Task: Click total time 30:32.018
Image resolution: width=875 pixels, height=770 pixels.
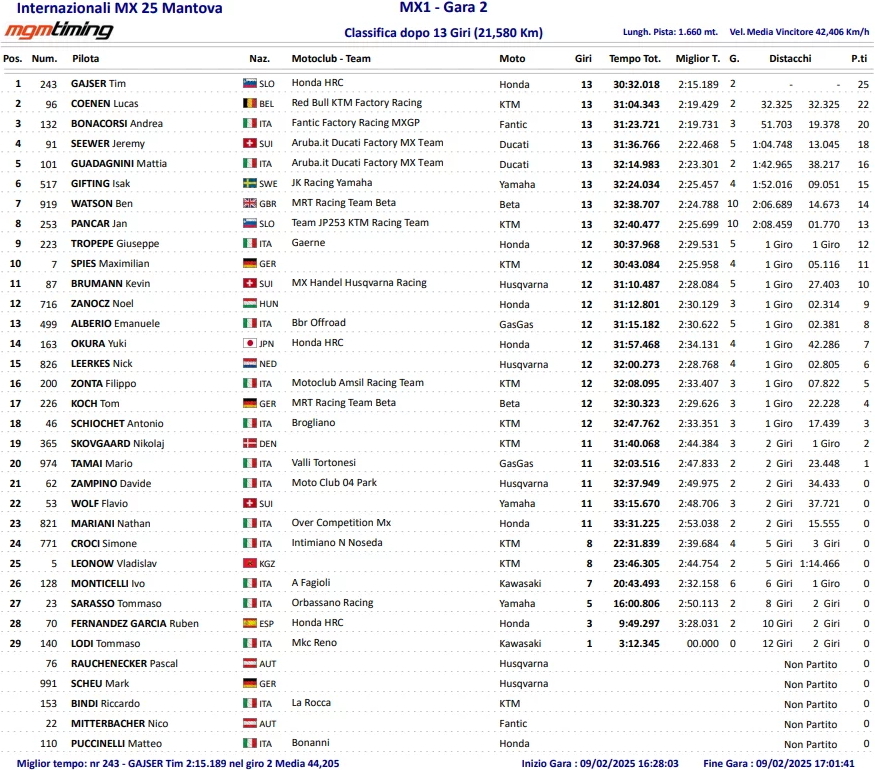Action: coord(636,84)
